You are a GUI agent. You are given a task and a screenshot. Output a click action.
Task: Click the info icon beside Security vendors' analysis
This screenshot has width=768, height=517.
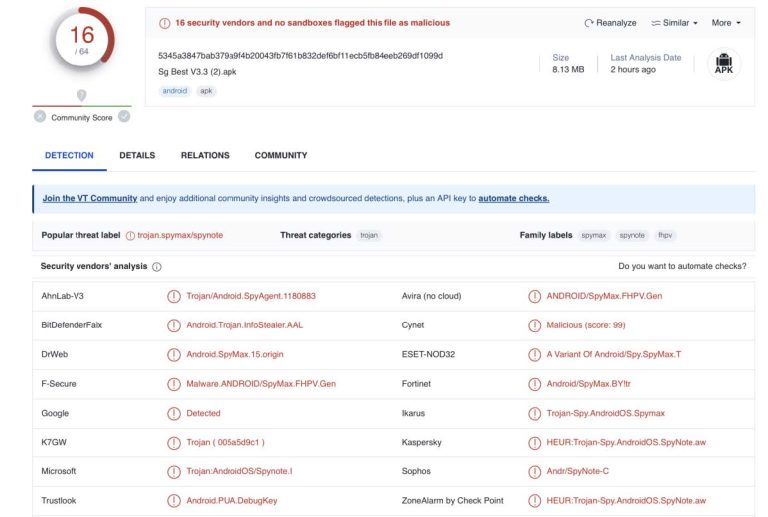point(157,267)
